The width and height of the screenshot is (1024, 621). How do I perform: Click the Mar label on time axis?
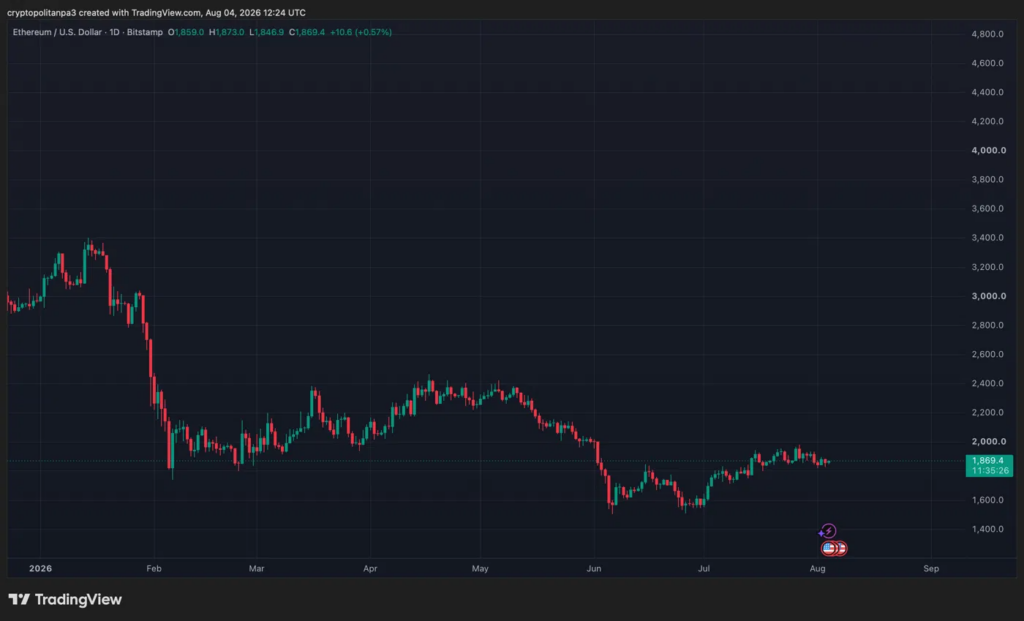pyautogui.click(x=257, y=569)
